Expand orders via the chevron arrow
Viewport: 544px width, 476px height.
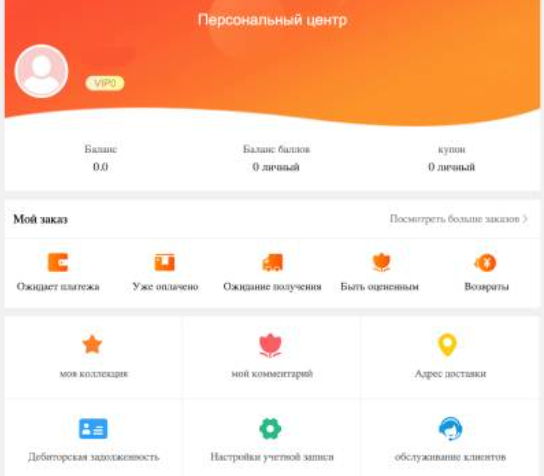point(525,219)
